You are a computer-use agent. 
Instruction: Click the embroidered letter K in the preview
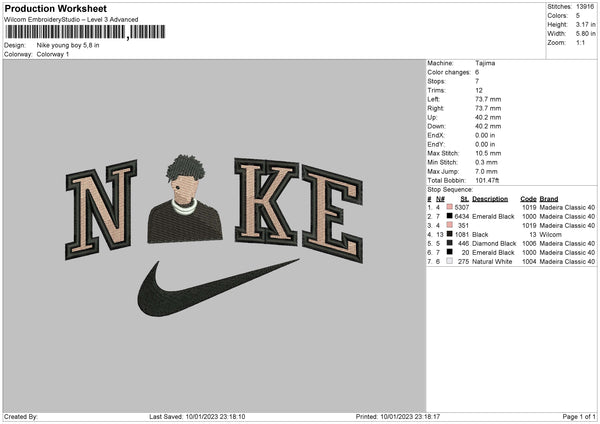point(267,202)
